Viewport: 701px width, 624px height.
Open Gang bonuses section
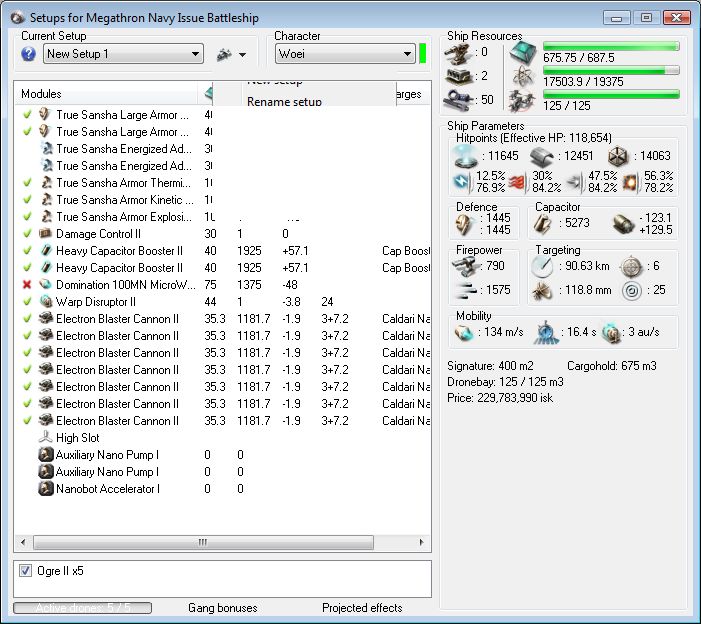point(223,608)
